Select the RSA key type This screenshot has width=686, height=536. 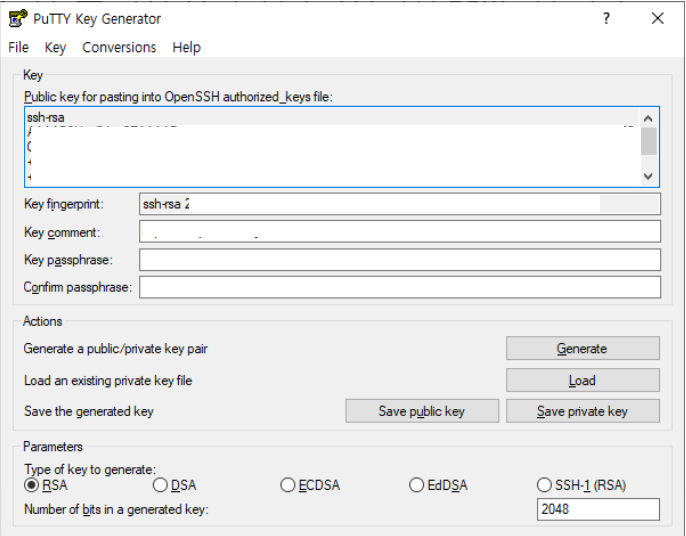point(46,485)
